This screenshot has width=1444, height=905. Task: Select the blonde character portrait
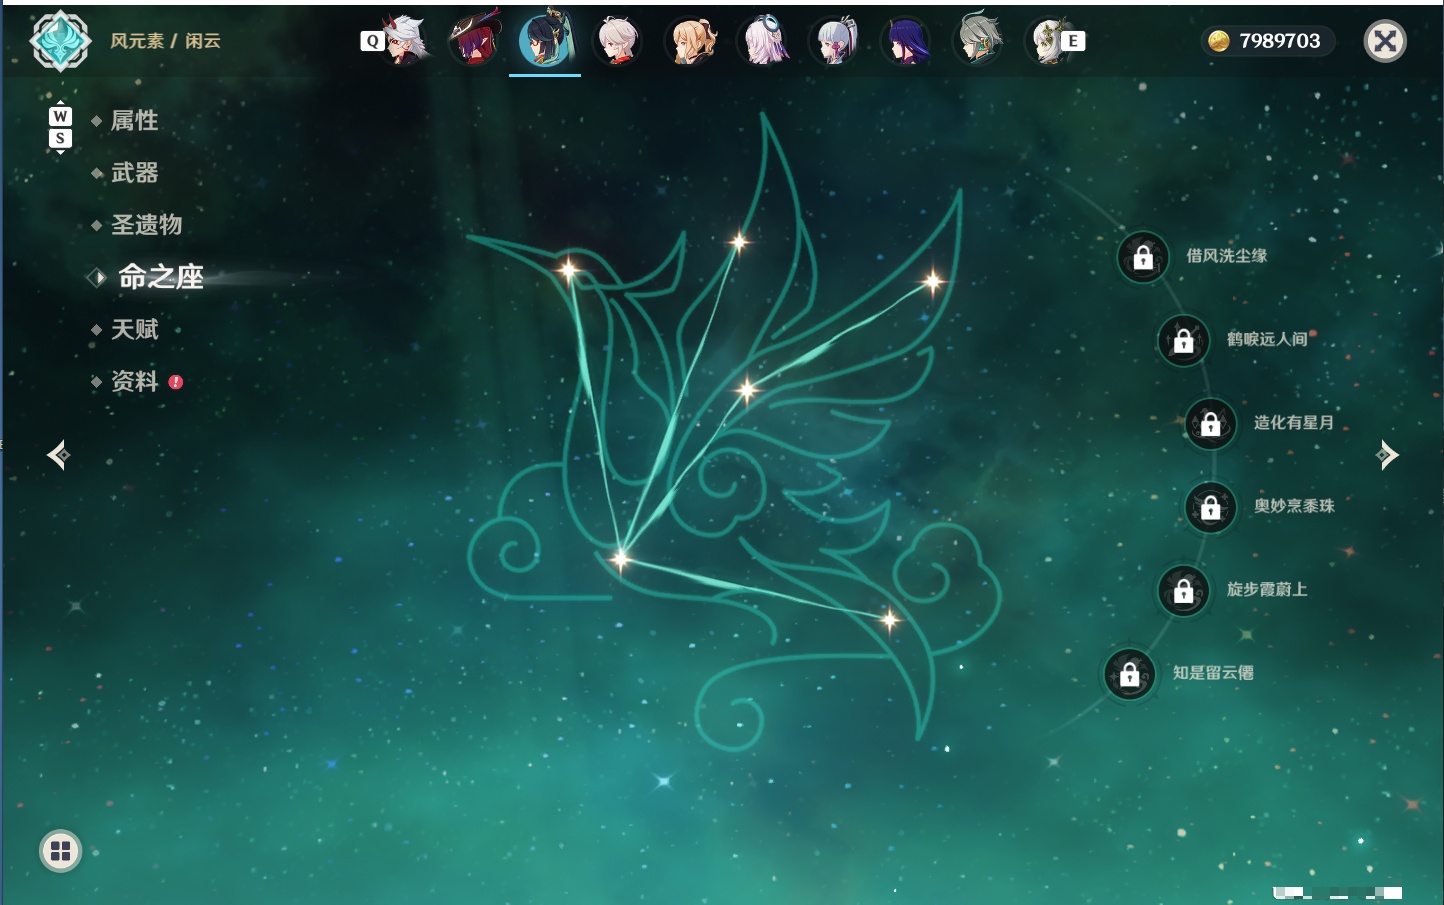(691, 41)
